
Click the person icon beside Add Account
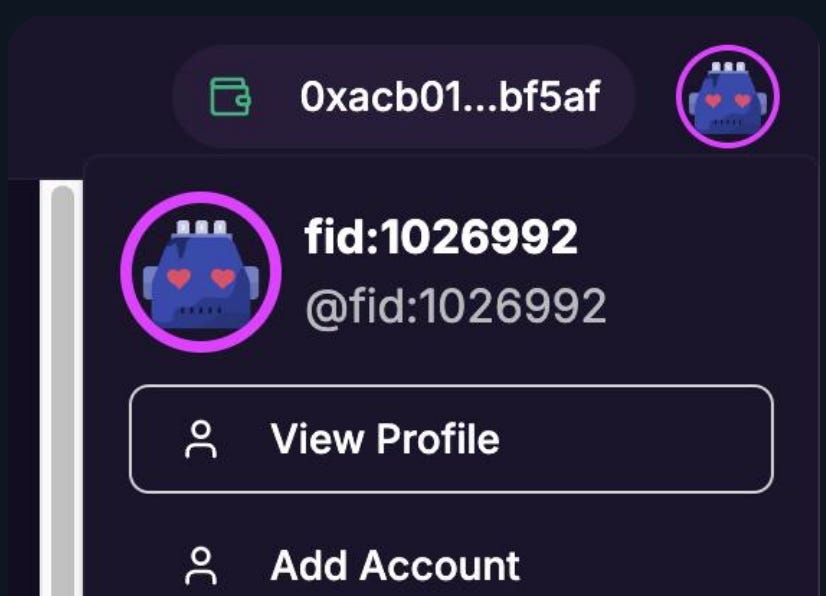click(x=201, y=565)
